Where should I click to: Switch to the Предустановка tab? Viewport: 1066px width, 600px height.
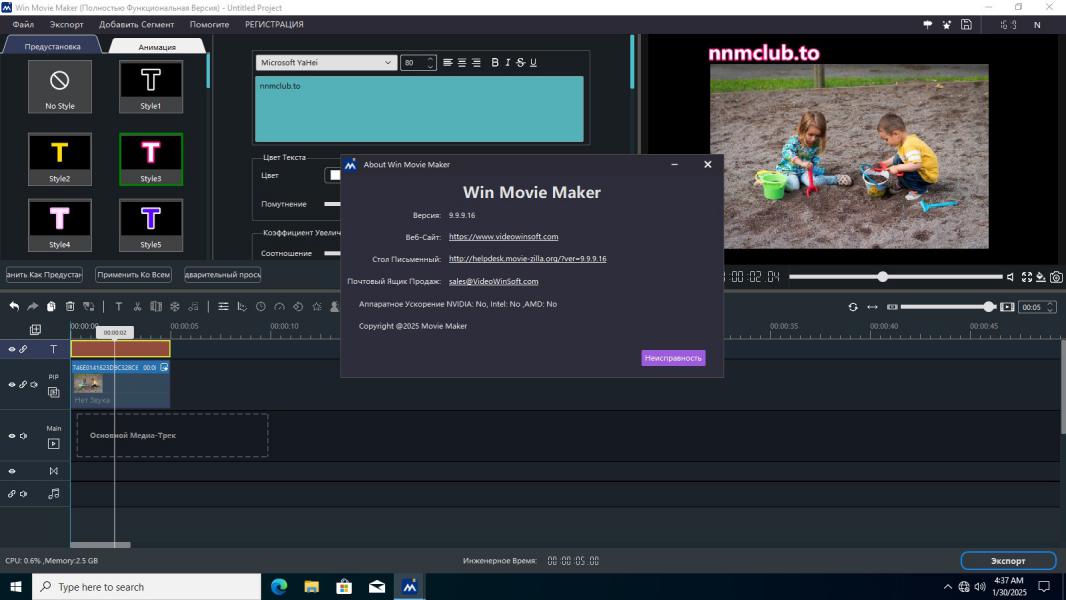[52, 46]
